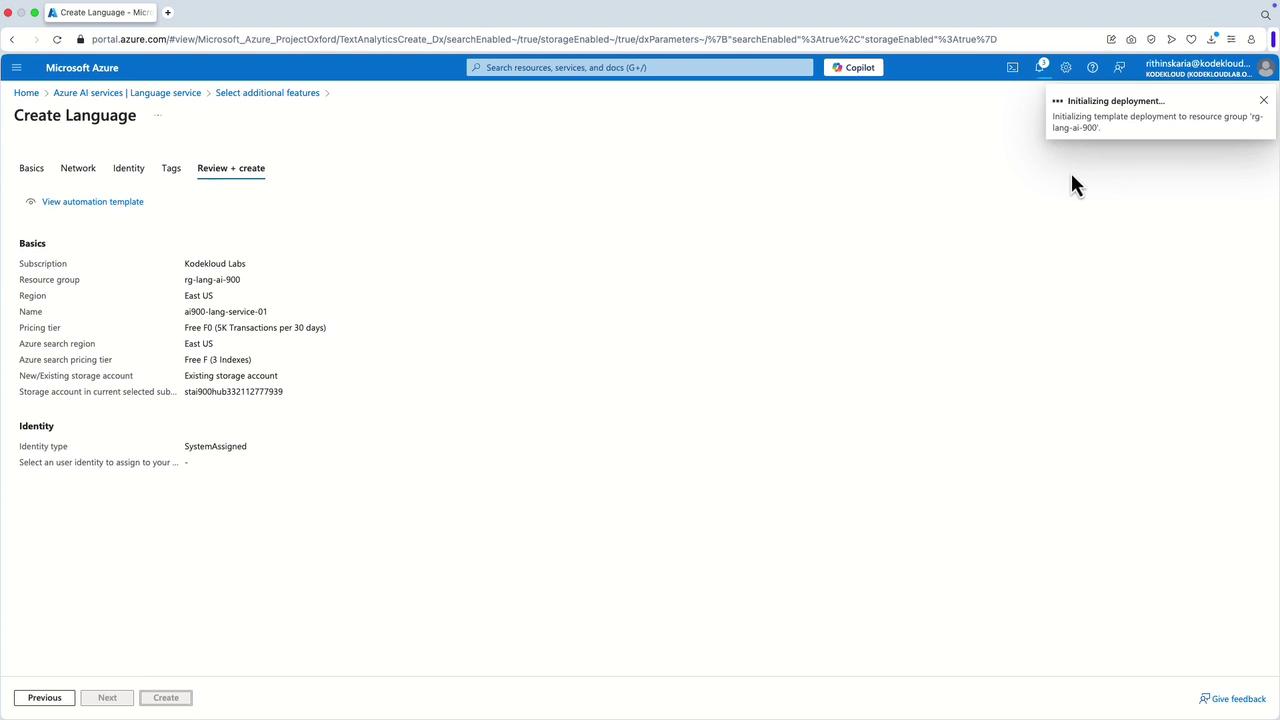Viewport: 1280px width, 720px height.
Task: Open Copilot from the header
Action: [x=853, y=68]
